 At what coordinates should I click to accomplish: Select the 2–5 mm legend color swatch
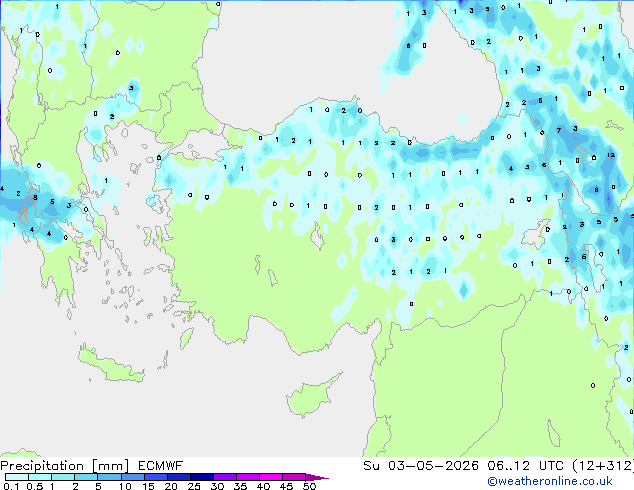click(86, 477)
